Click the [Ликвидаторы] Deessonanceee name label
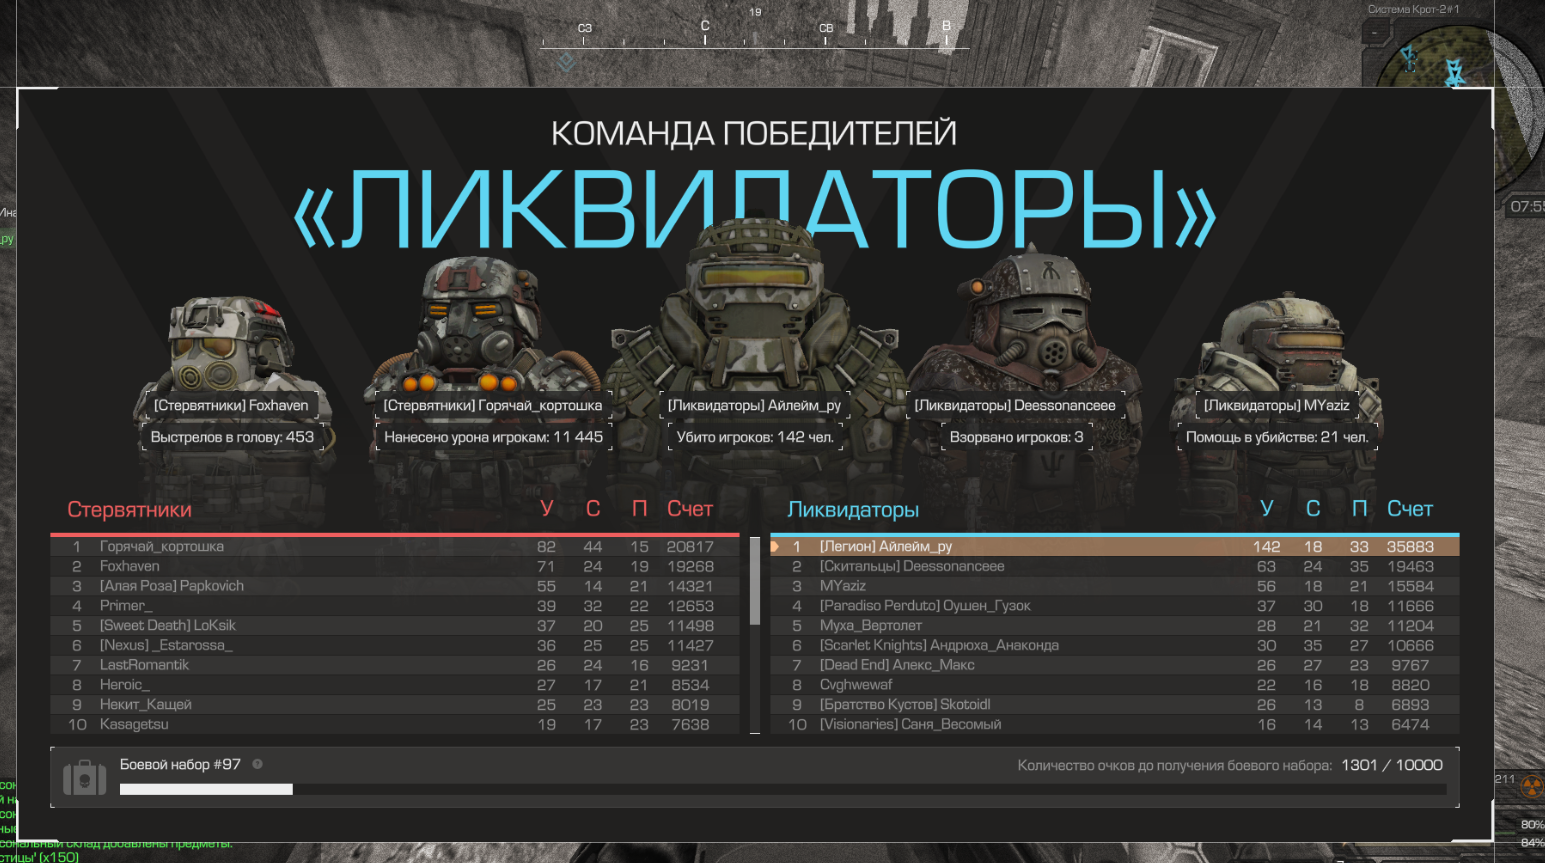The height and width of the screenshot is (863, 1545). point(1015,405)
